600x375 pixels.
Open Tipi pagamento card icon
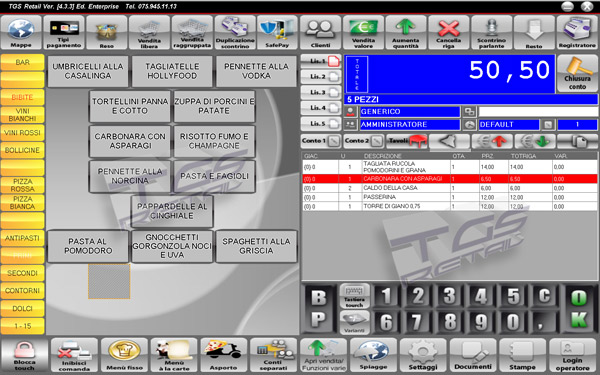[x=64, y=33]
